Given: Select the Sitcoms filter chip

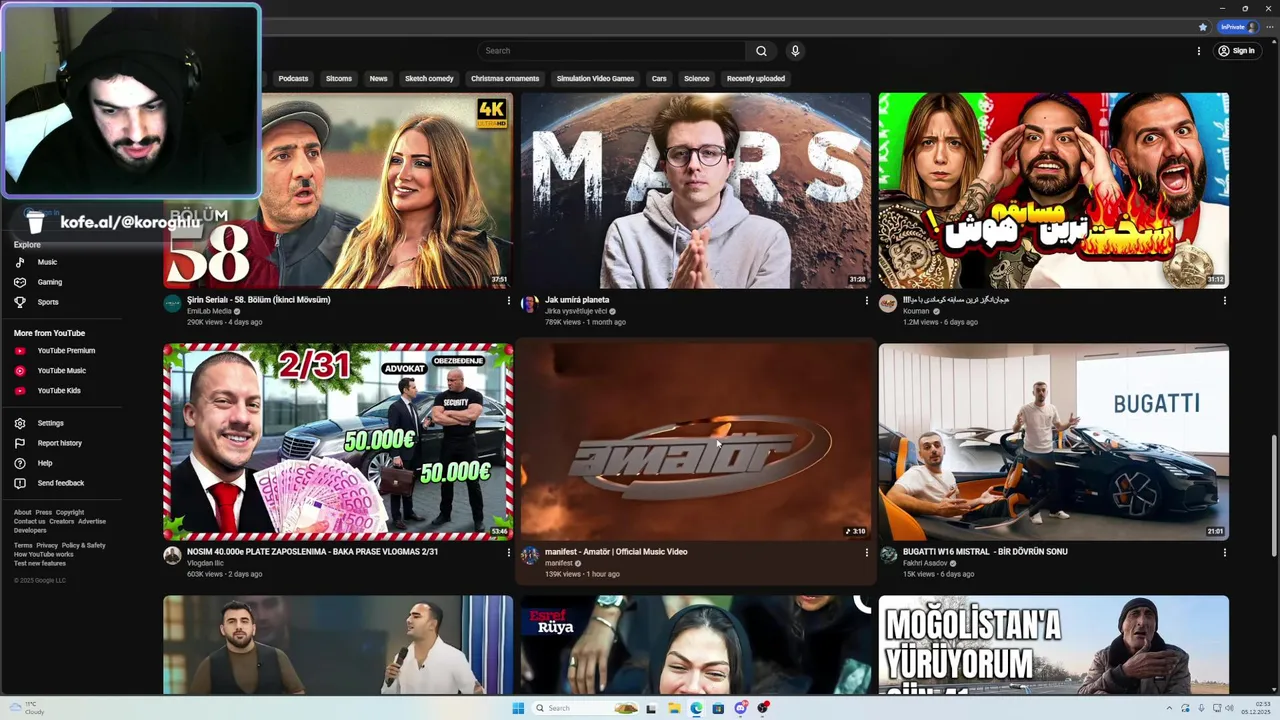Looking at the screenshot, I should click(339, 78).
